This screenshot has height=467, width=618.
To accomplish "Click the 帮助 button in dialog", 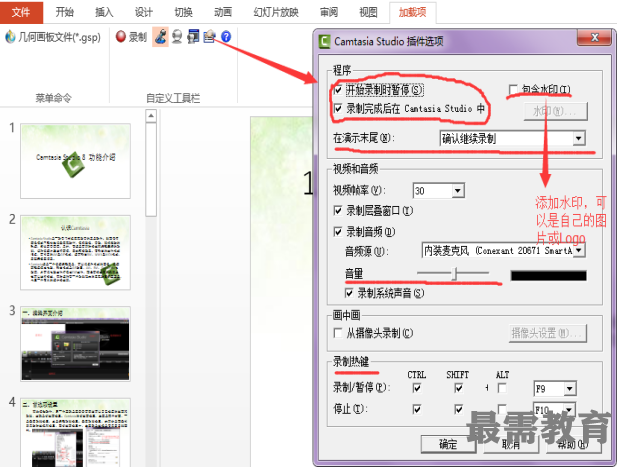I will 573,444.
